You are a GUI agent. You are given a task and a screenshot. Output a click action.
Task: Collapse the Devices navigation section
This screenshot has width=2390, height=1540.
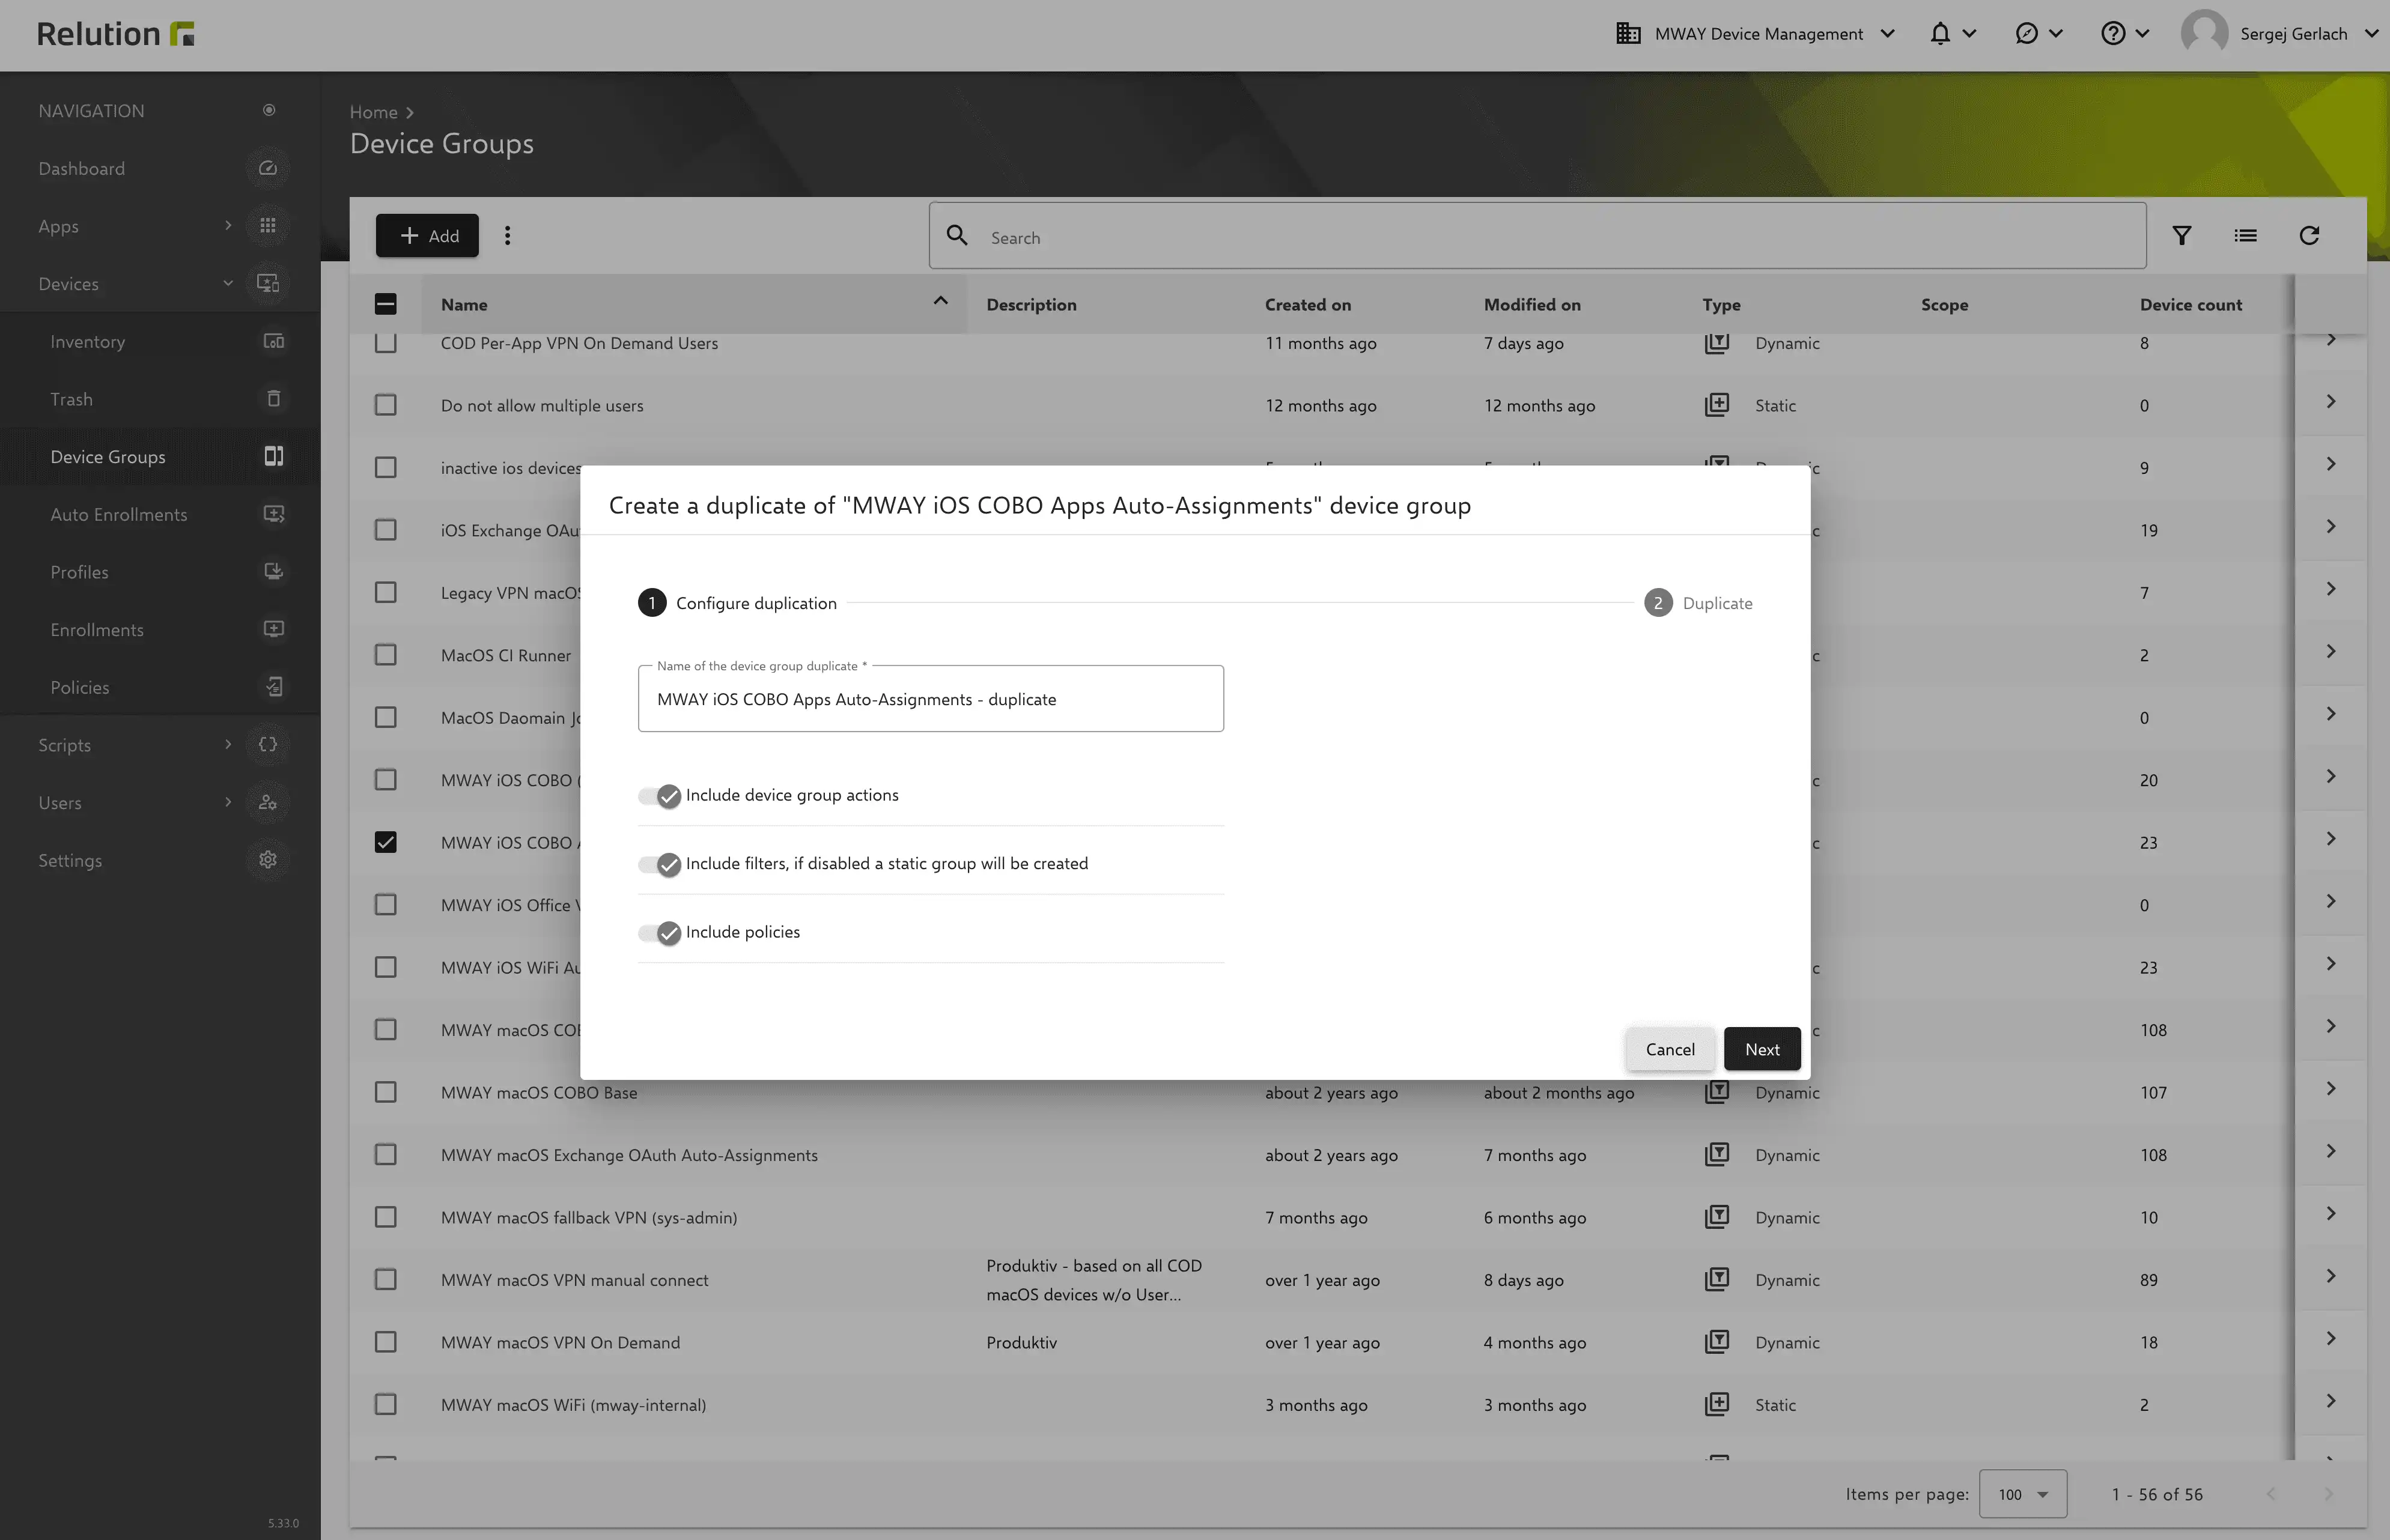point(228,283)
